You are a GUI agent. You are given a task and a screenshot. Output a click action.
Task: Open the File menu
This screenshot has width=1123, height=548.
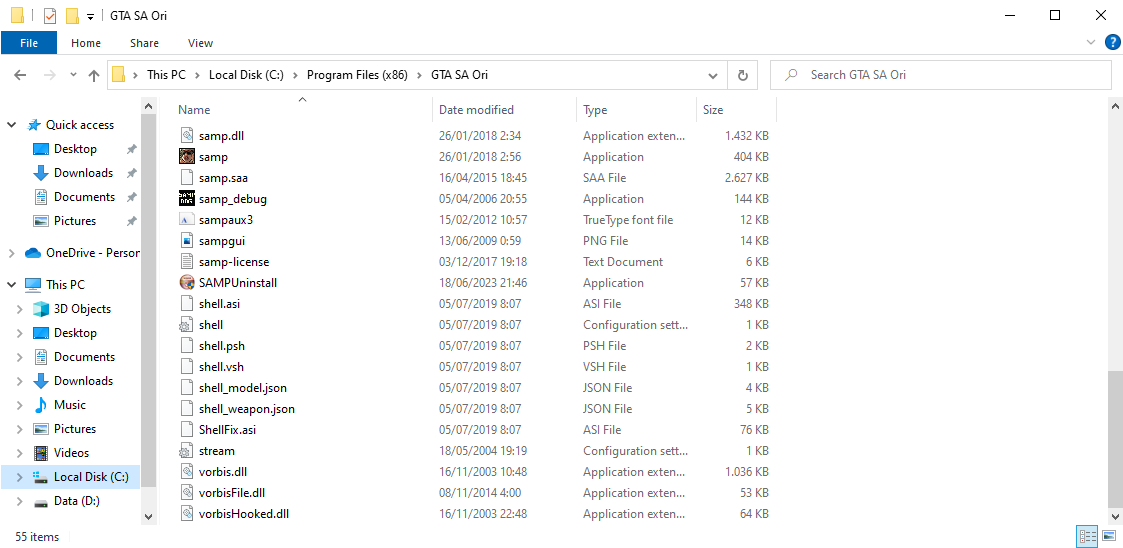point(29,43)
